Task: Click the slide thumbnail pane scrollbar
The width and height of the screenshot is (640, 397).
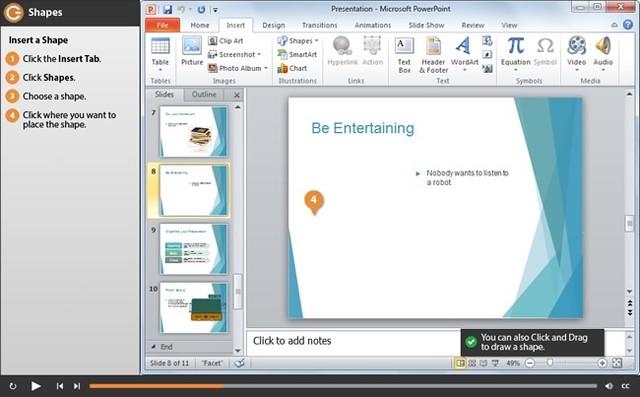Action: (238, 292)
